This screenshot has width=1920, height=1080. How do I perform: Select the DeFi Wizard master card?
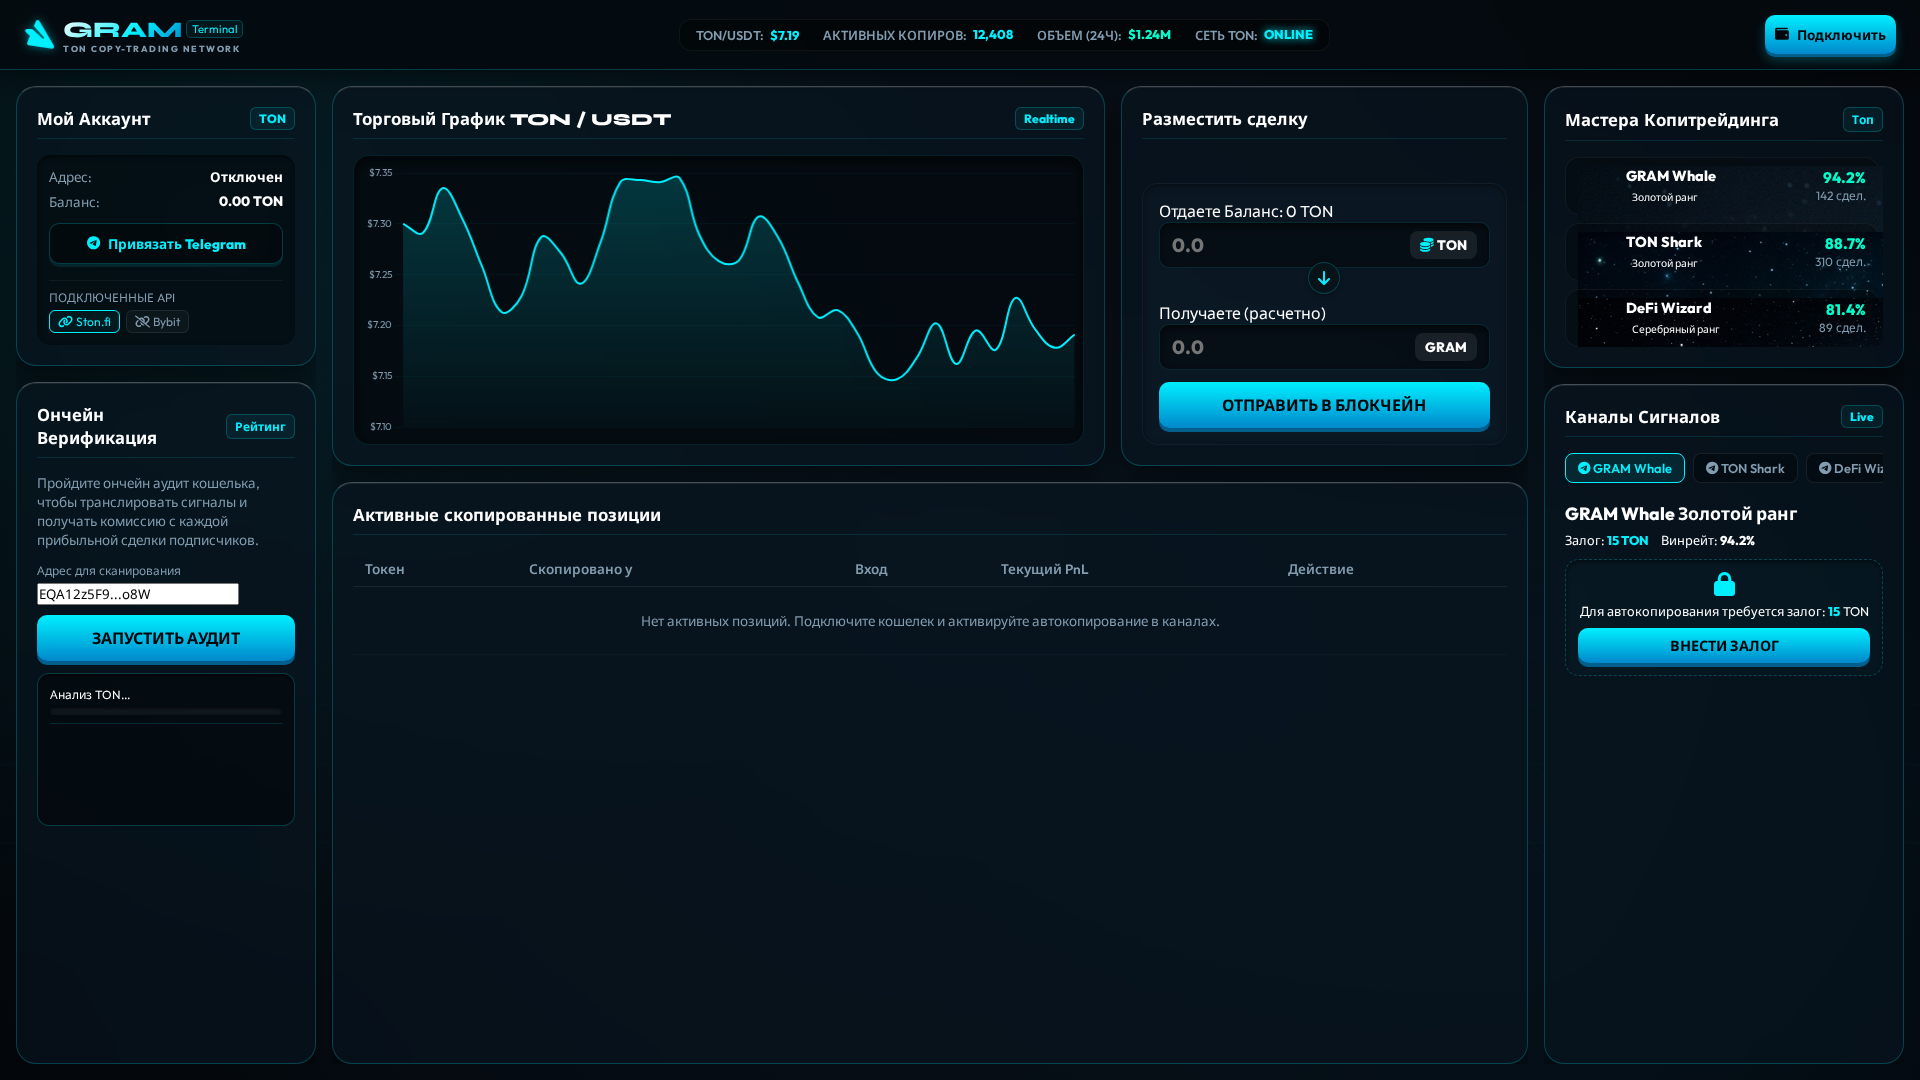tap(1724, 318)
